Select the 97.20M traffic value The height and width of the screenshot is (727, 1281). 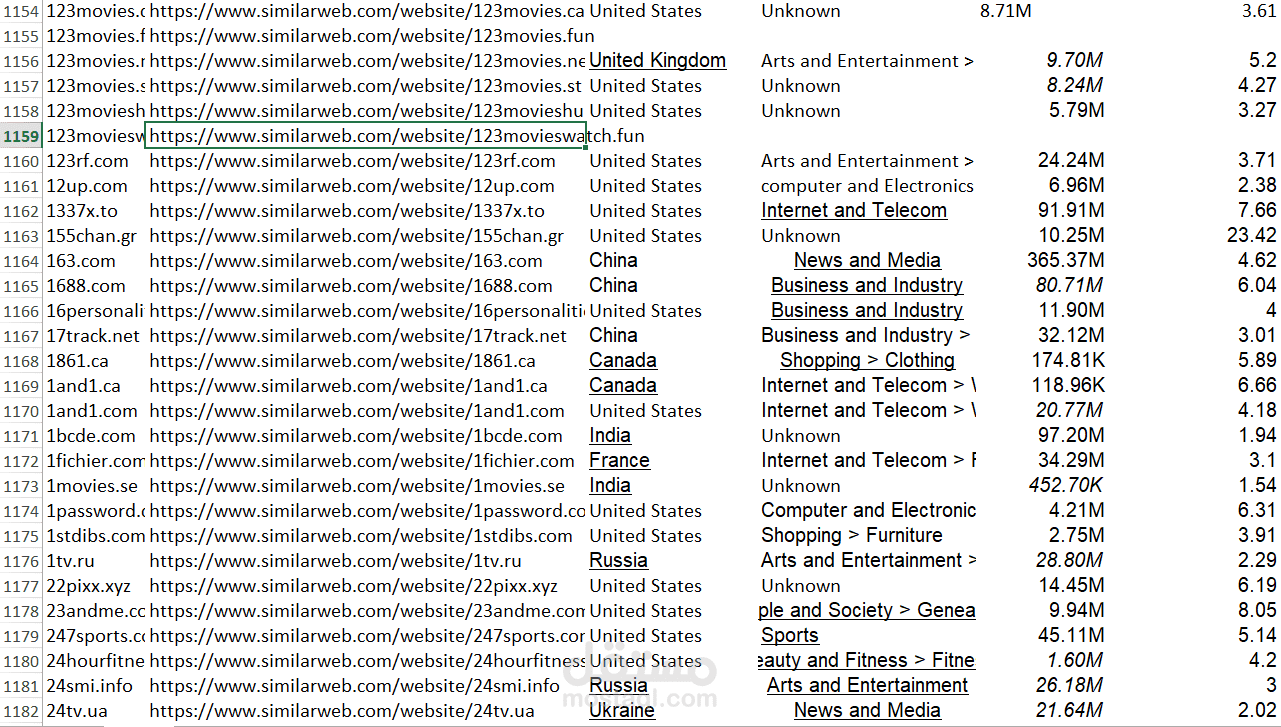1071,436
